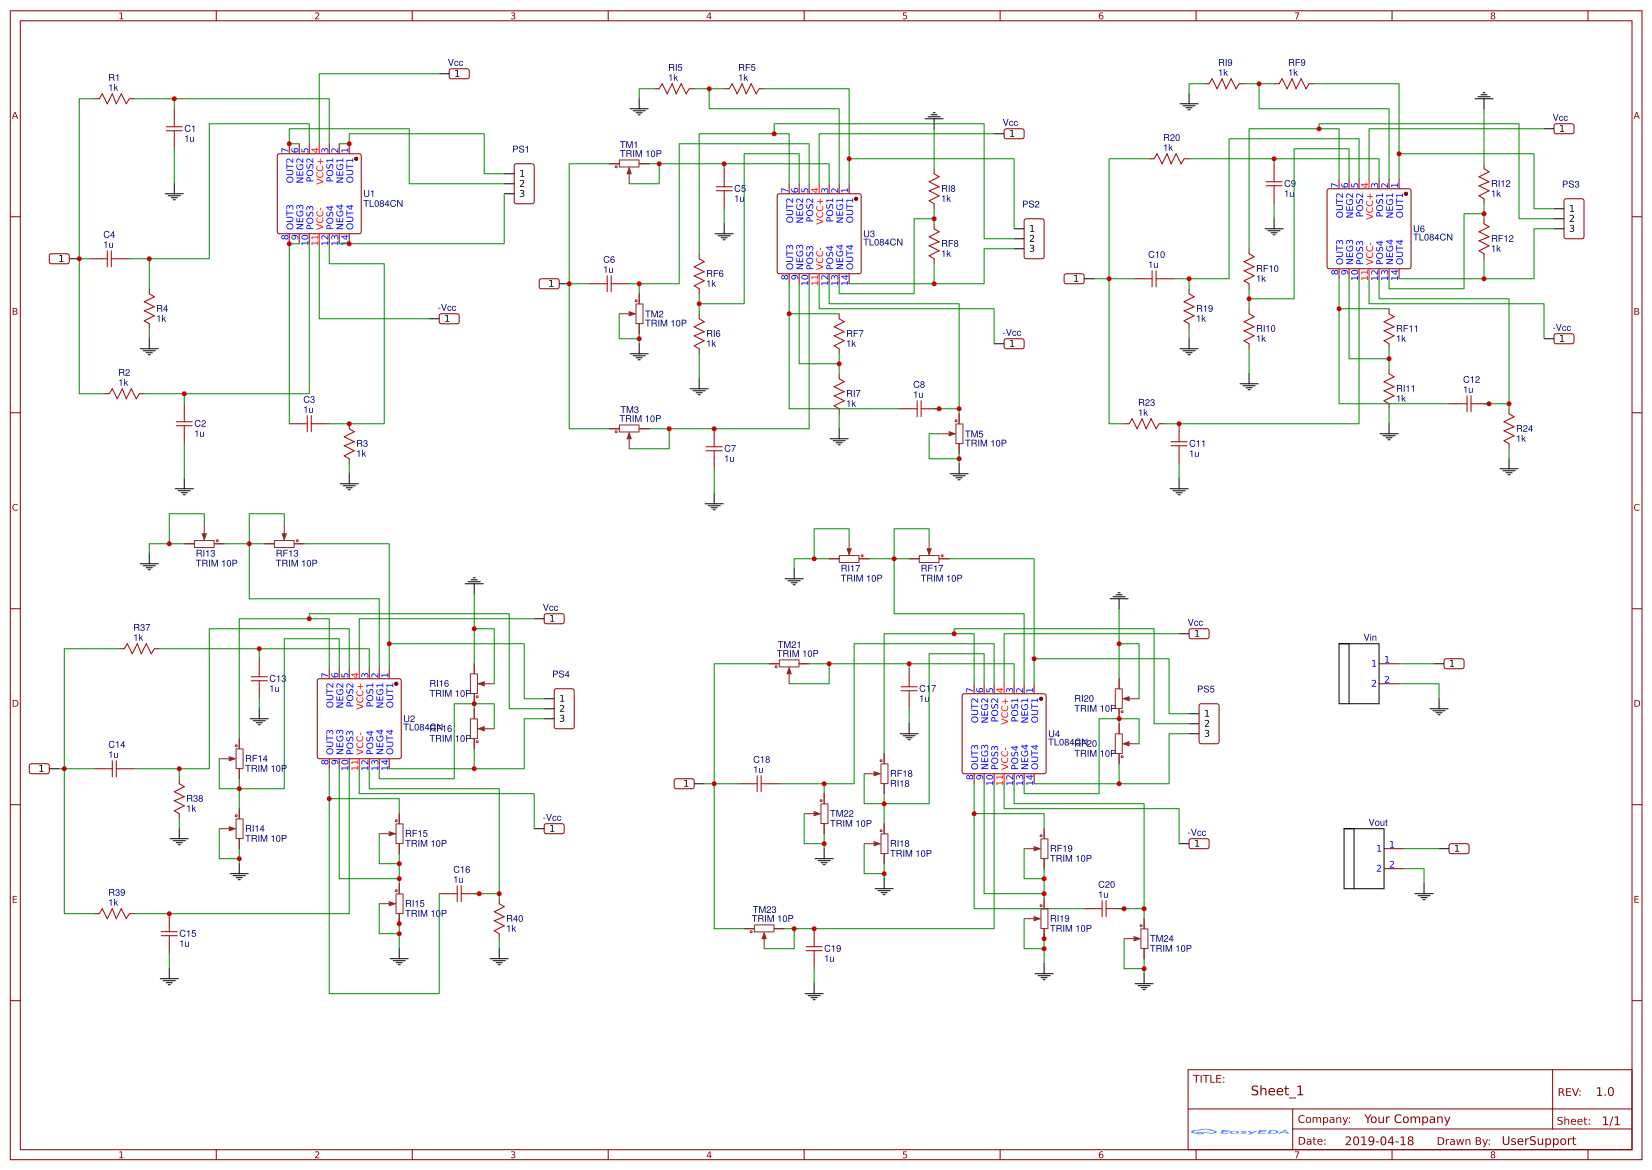
Task: Select the Vout connector symbol
Action: click(x=1365, y=858)
